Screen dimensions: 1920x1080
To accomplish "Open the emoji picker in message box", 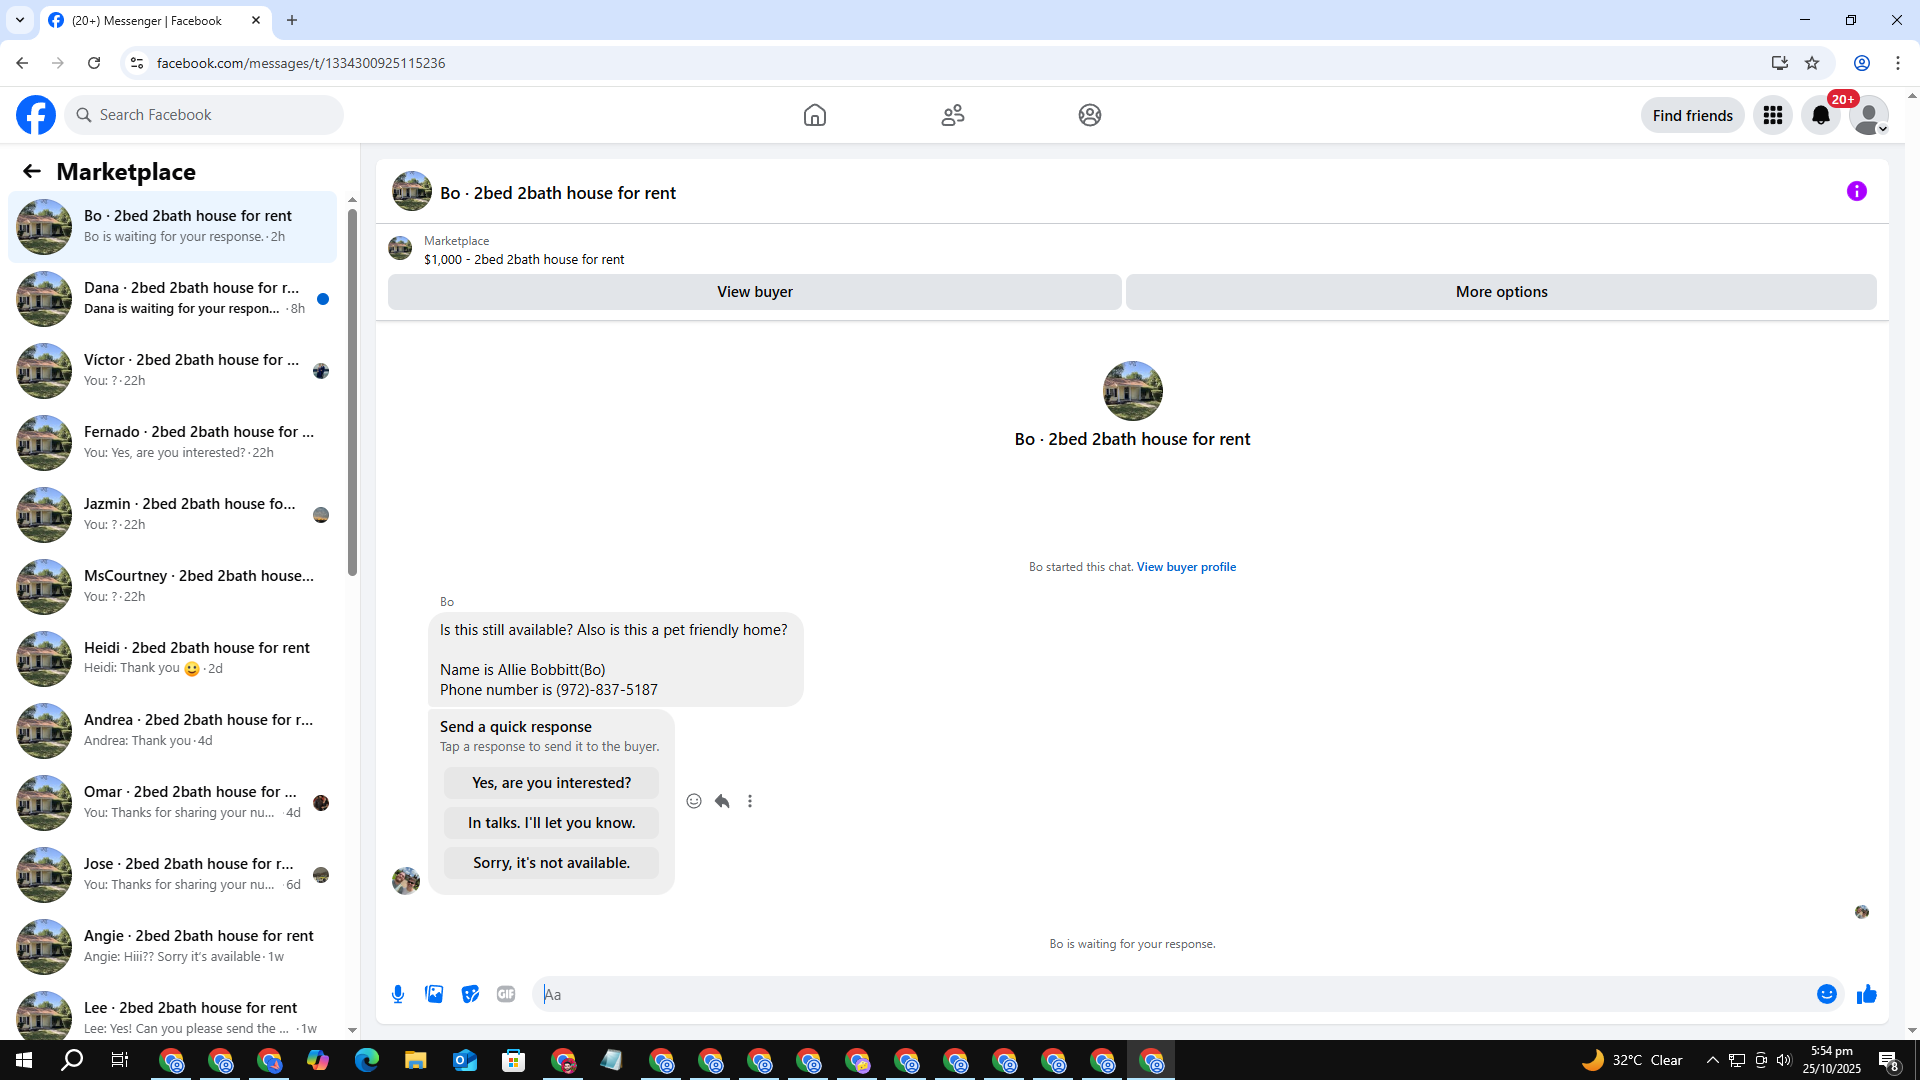I will coord(1826,994).
